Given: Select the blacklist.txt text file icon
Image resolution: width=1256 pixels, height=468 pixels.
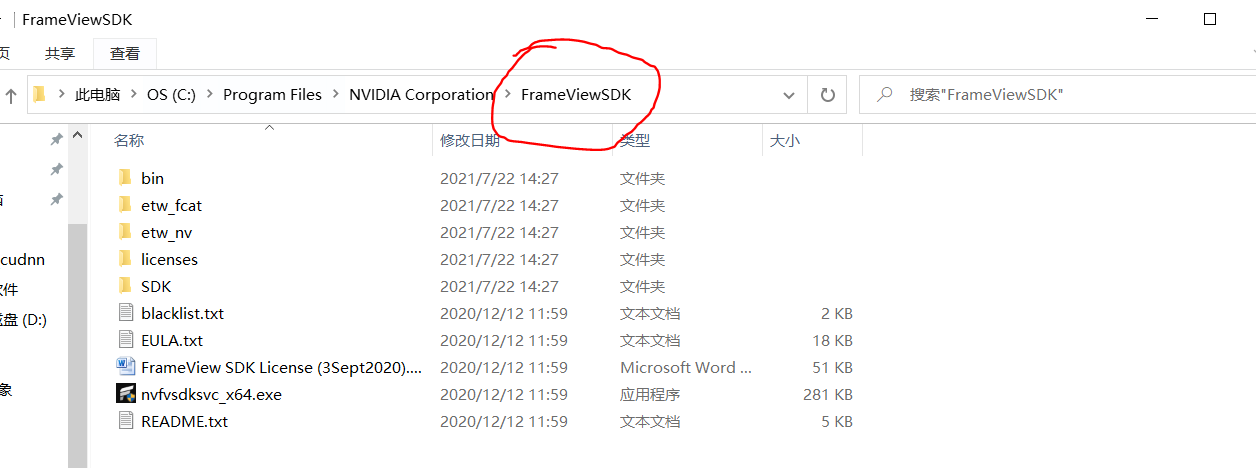Looking at the screenshot, I should pos(125,313).
